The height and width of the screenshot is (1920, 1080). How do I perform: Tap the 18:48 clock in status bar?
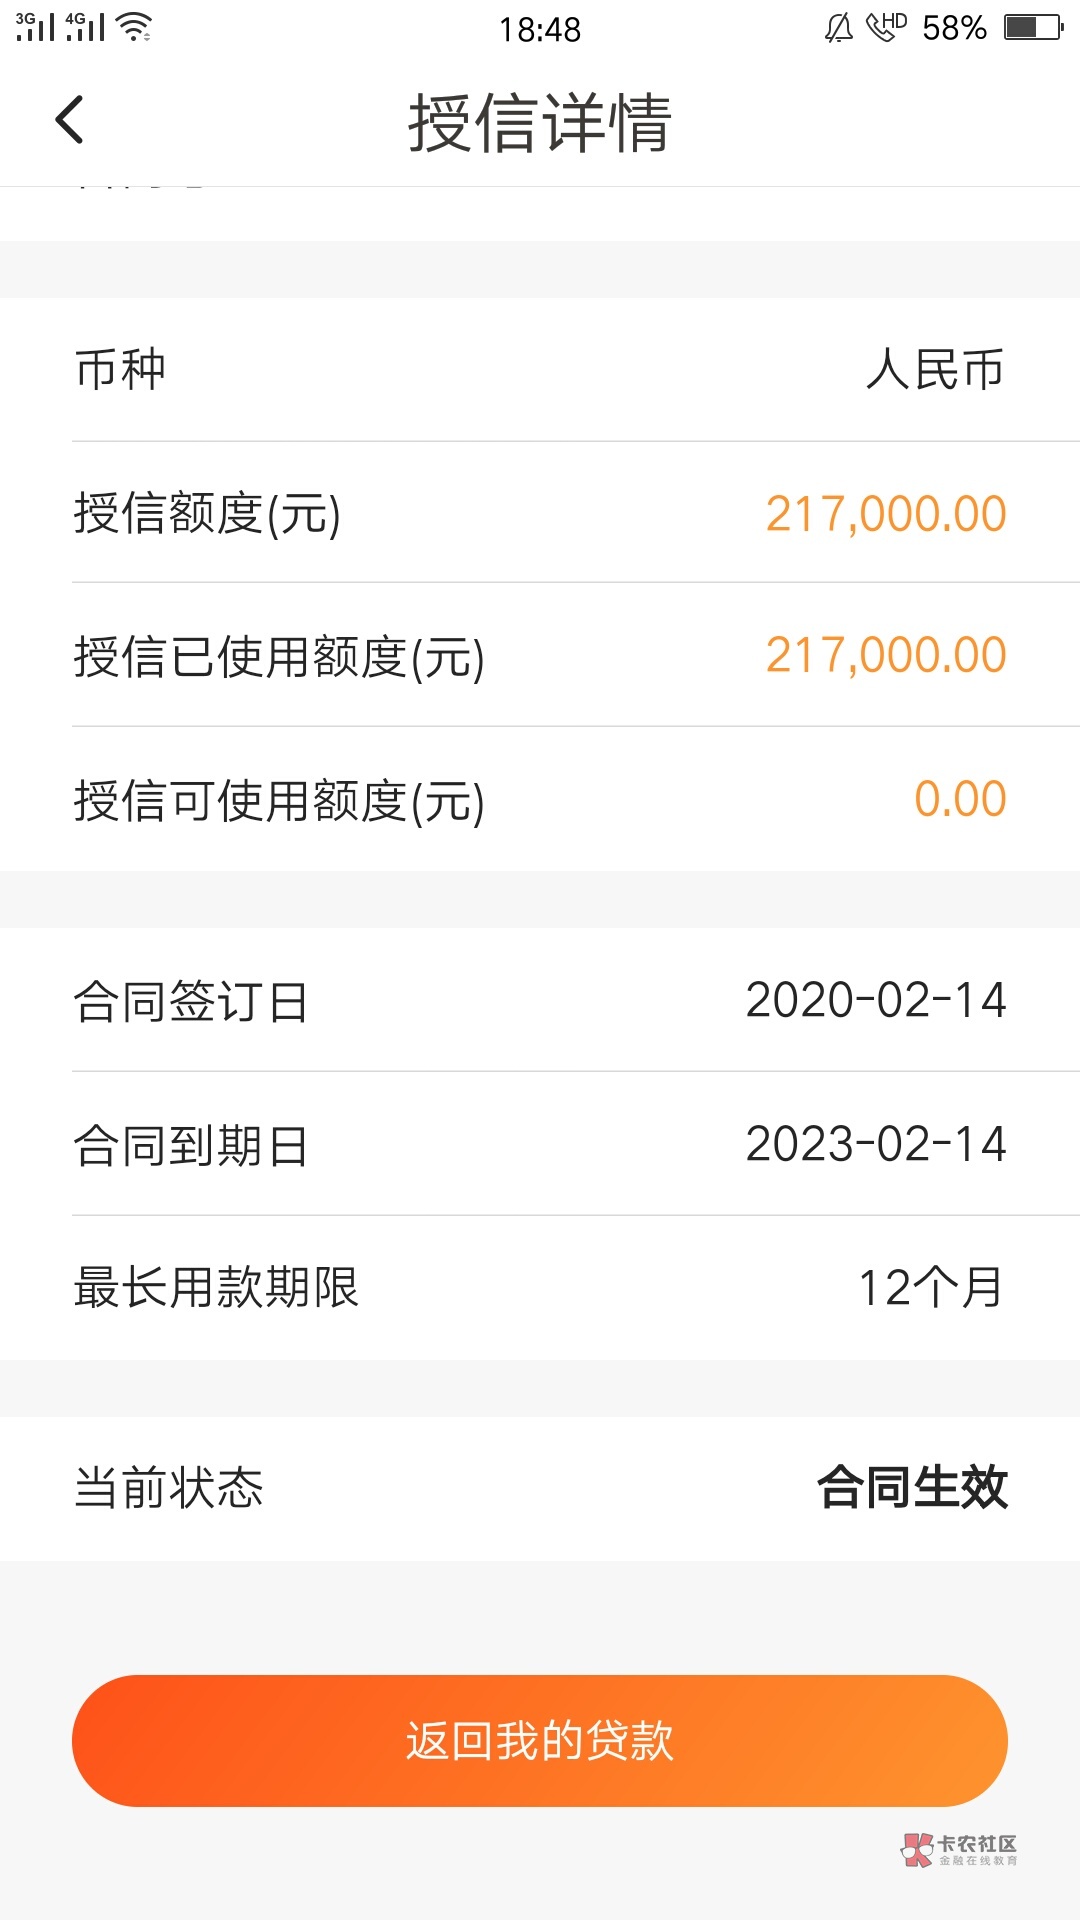click(540, 30)
